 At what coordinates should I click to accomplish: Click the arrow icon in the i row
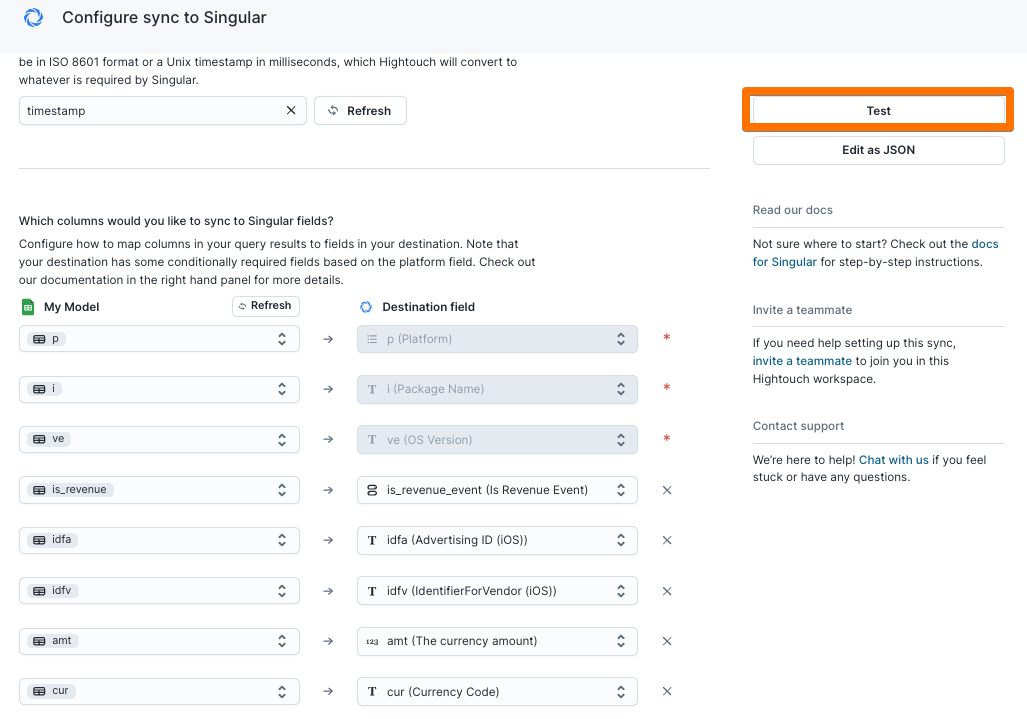pos(328,389)
